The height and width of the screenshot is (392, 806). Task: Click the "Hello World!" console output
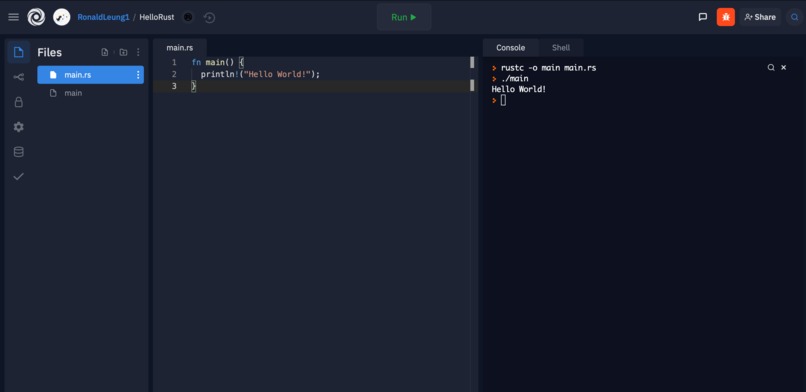519,89
